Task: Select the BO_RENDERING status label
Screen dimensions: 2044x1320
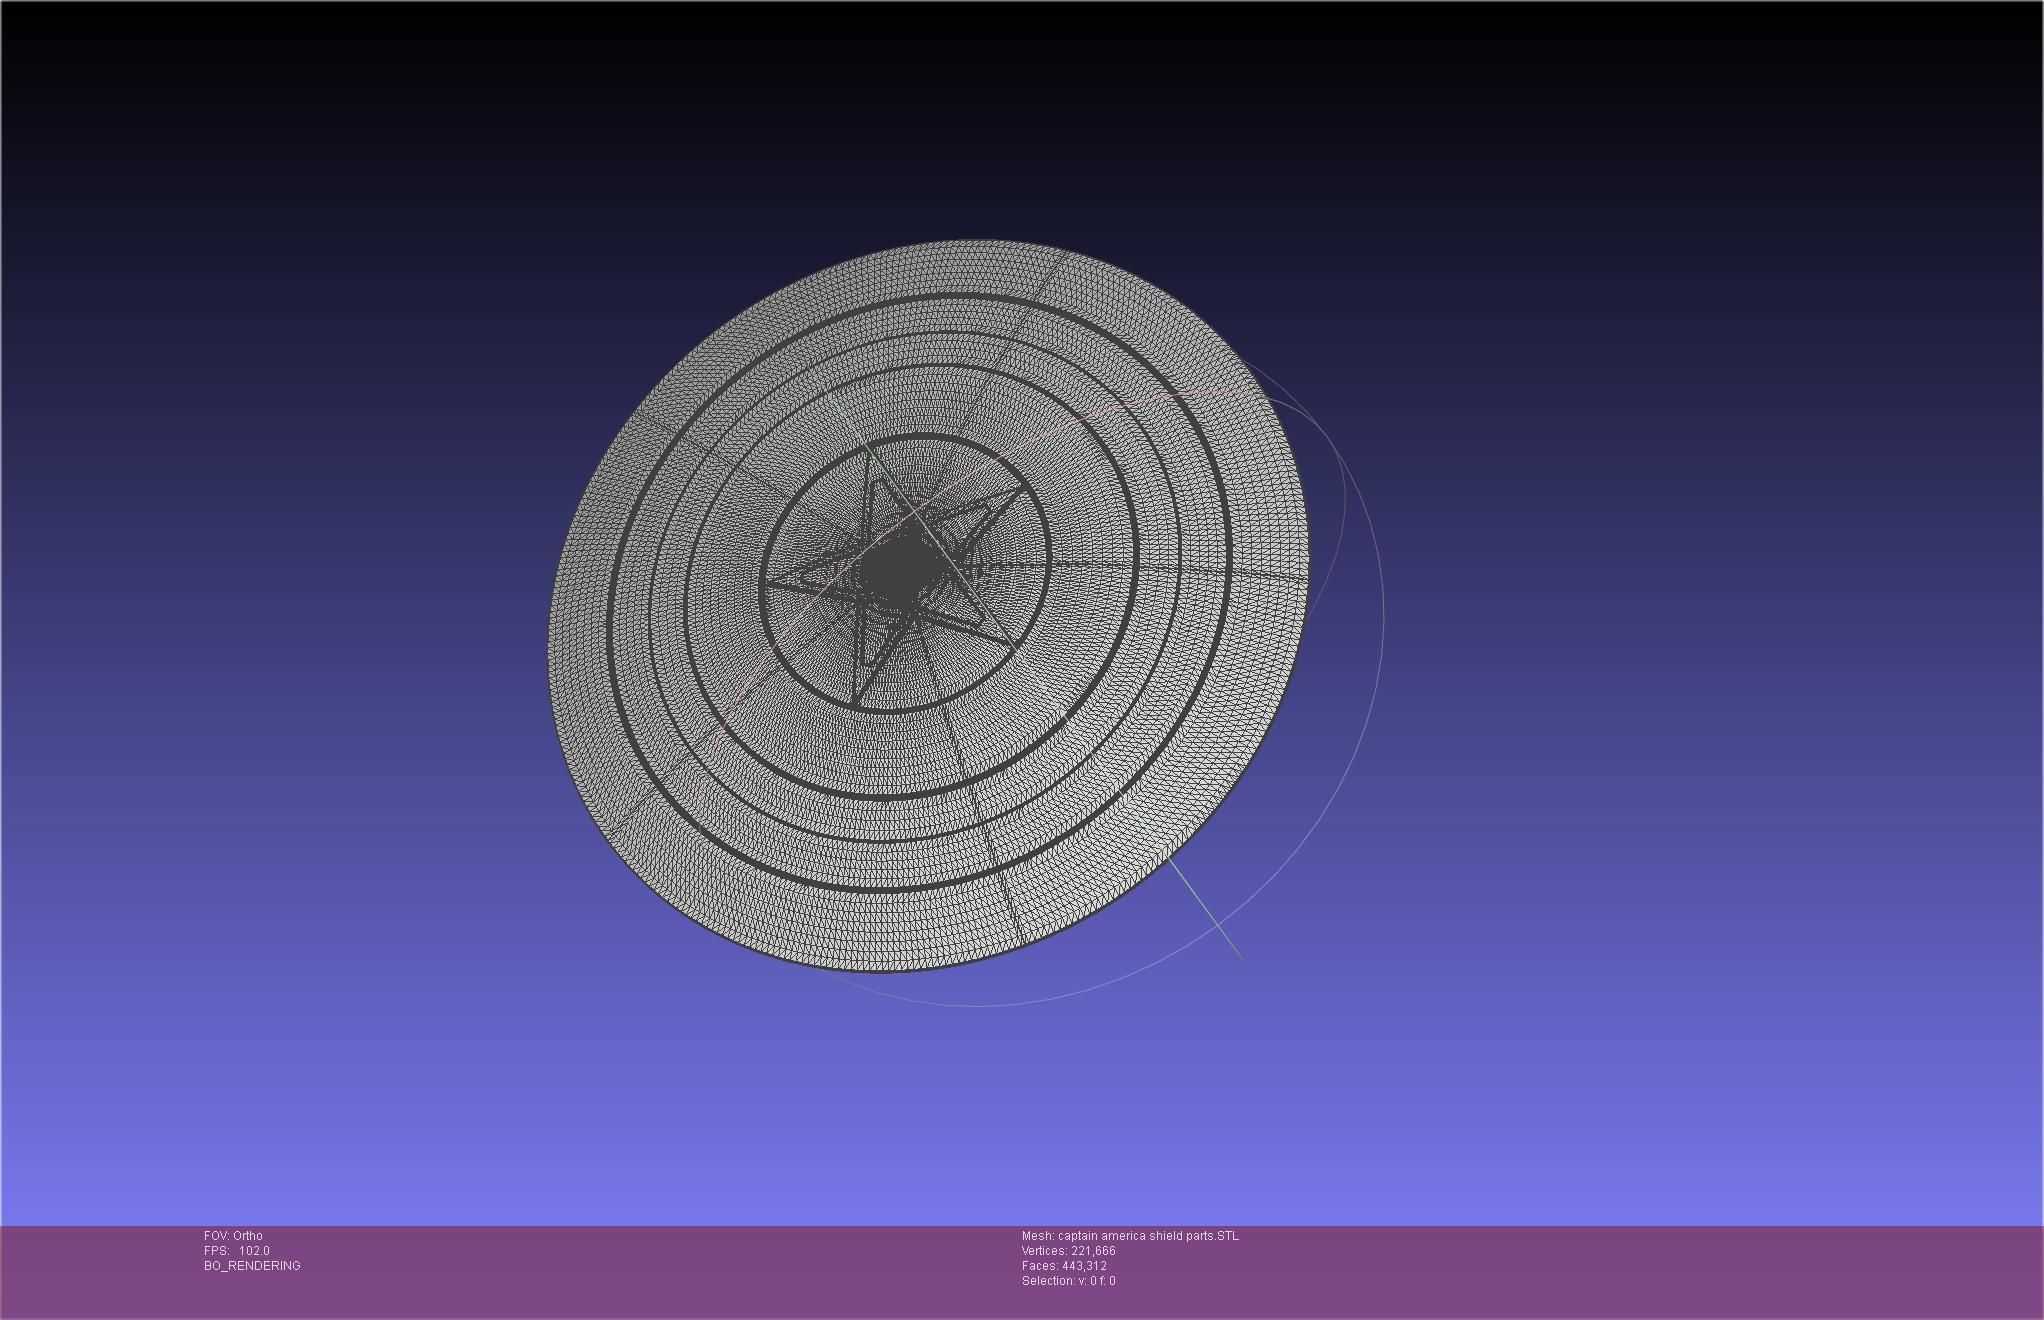Action: (x=252, y=1266)
